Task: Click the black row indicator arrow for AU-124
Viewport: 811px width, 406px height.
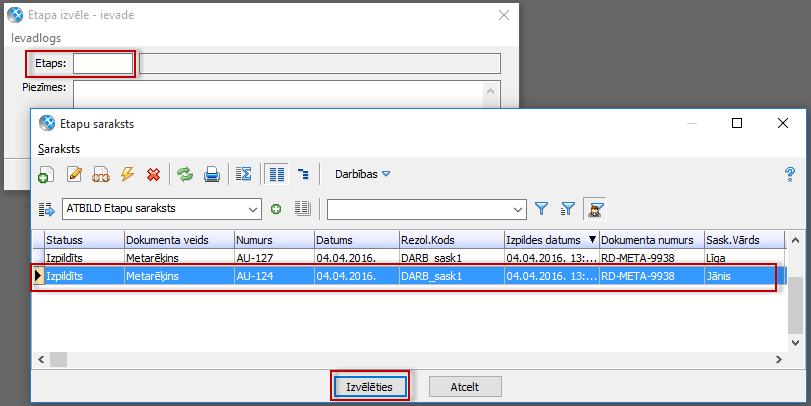Action: pos(38,276)
